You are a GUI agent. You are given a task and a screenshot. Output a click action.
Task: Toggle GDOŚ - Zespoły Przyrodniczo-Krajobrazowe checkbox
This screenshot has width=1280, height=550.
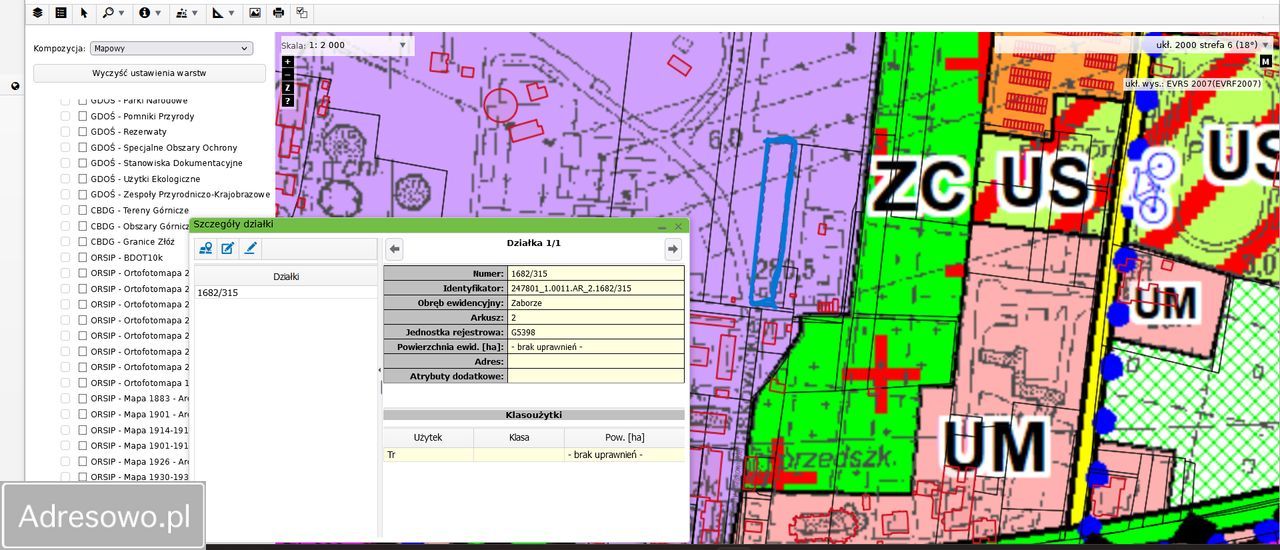tap(83, 194)
